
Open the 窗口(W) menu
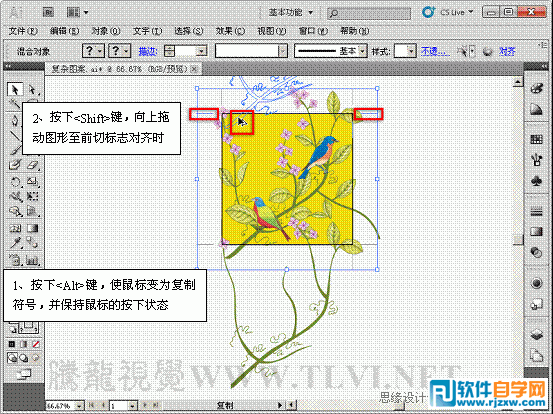point(313,31)
